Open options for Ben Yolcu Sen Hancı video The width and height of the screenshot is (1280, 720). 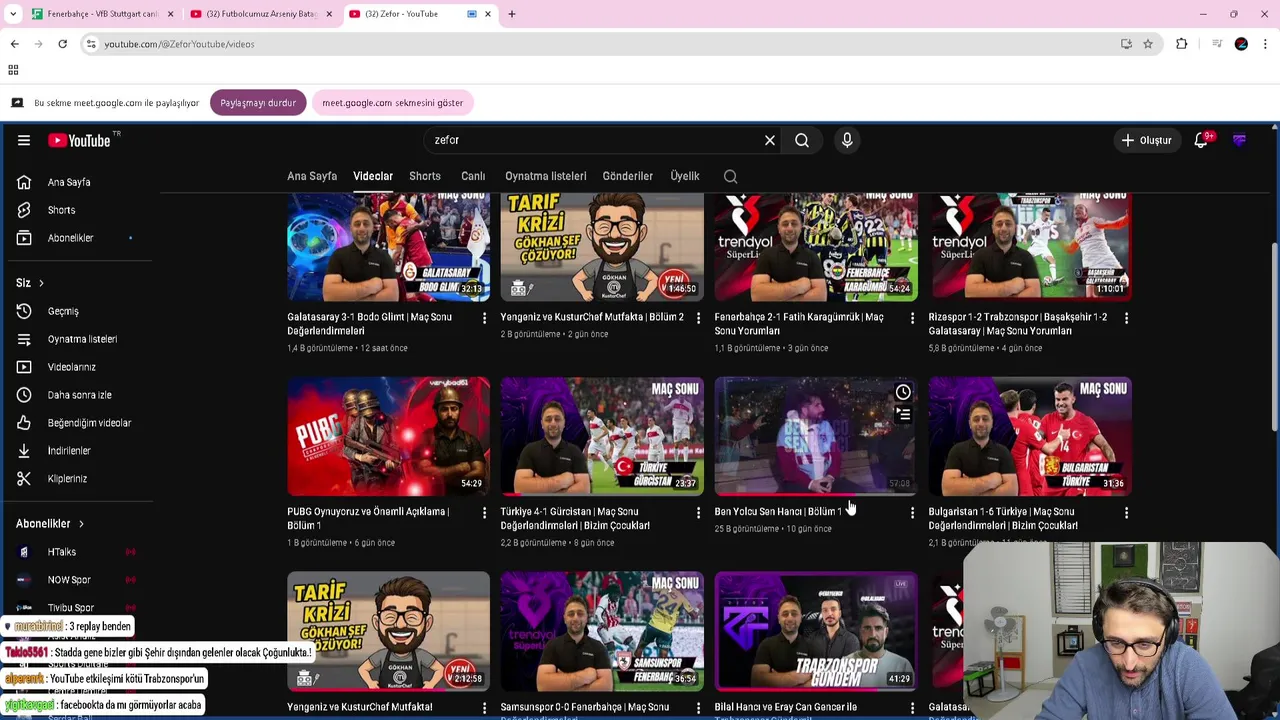912,513
